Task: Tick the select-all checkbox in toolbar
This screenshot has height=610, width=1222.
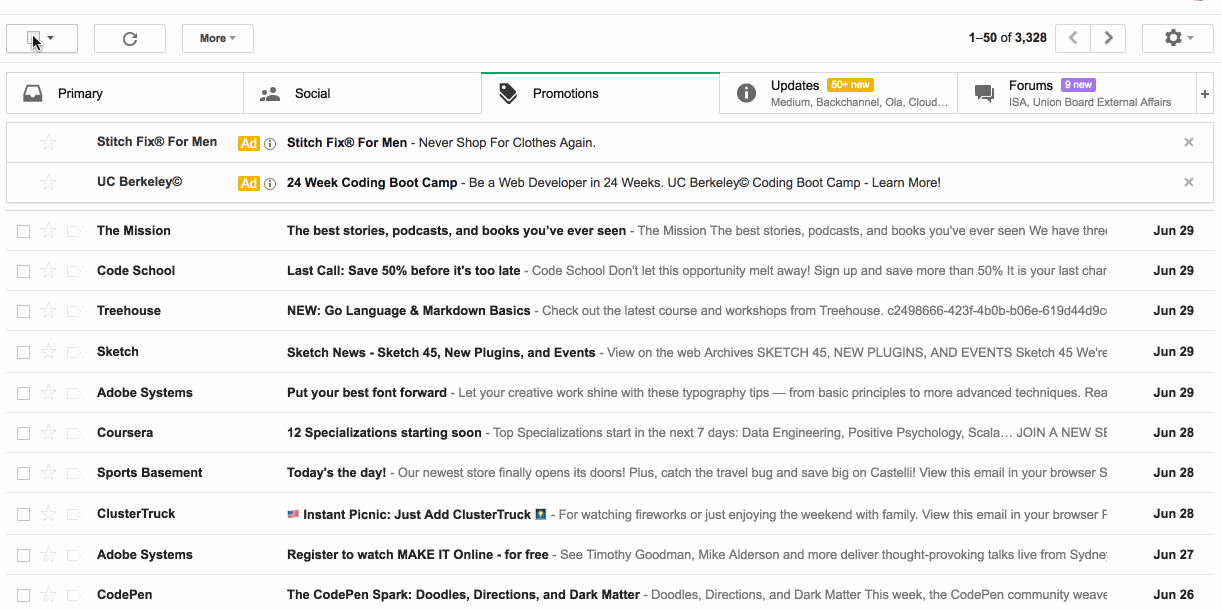Action: coord(34,39)
